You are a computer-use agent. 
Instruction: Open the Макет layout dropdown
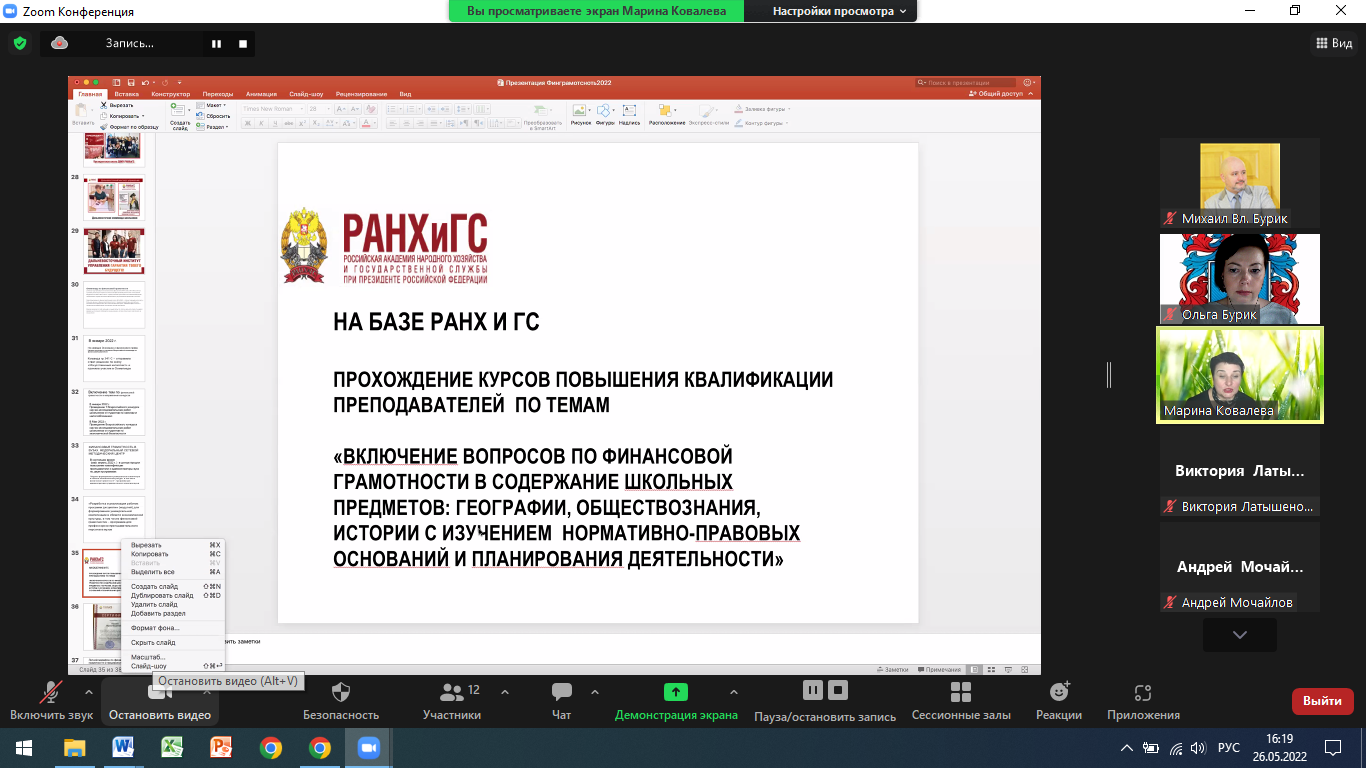point(211,105)
